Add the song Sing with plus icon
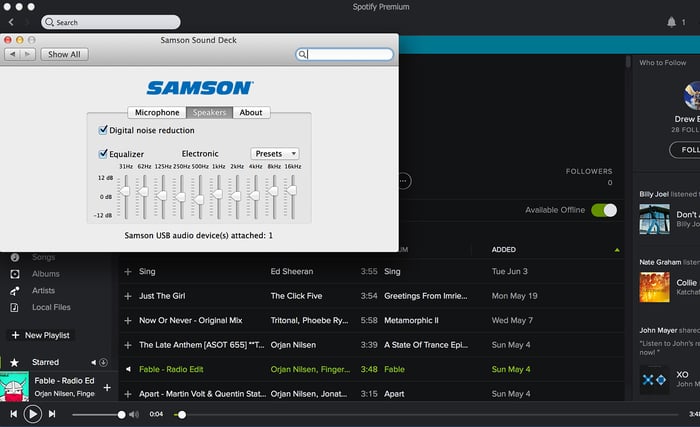Viewport: 700px width, 427px height. pos(128,272)
